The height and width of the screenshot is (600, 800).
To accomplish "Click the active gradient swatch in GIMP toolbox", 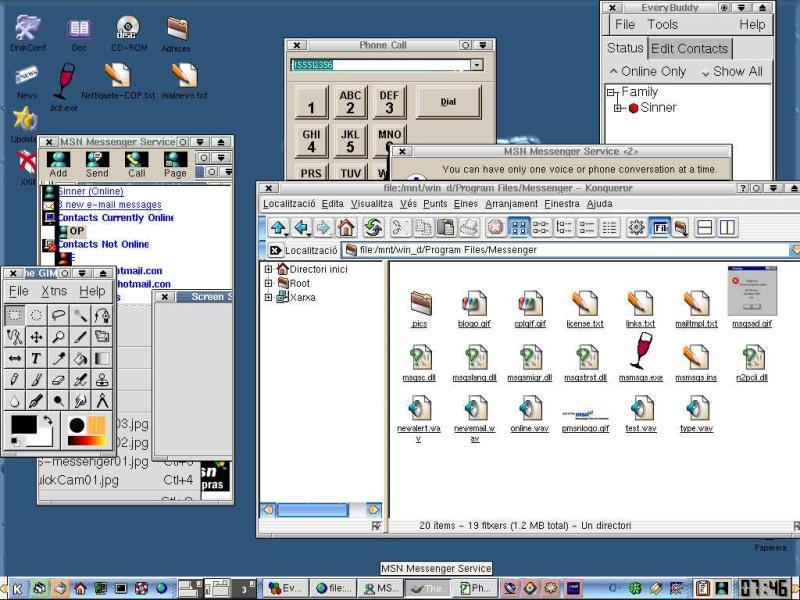I will 87,440.
